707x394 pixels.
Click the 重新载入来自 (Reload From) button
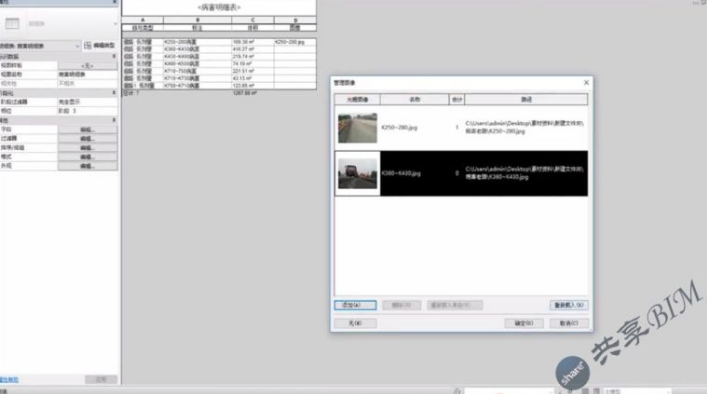point(454,305)
